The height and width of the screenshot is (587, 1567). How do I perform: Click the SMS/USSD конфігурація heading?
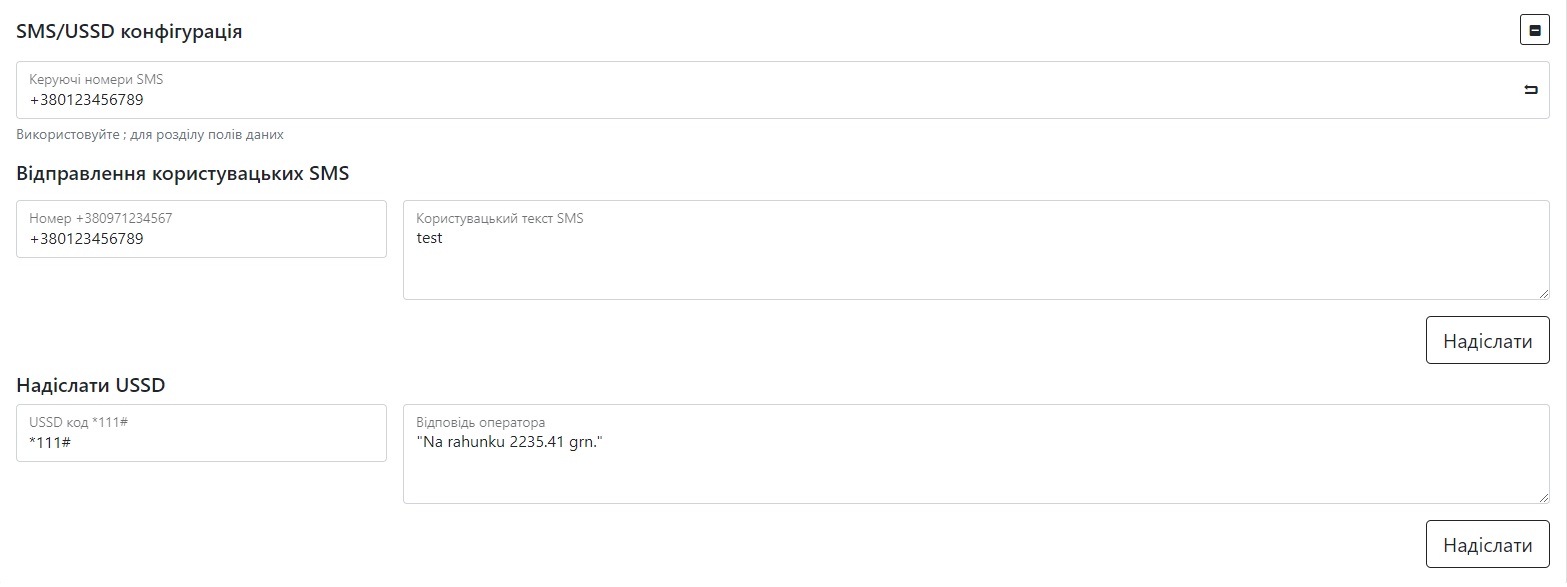[x=129, y=31]
